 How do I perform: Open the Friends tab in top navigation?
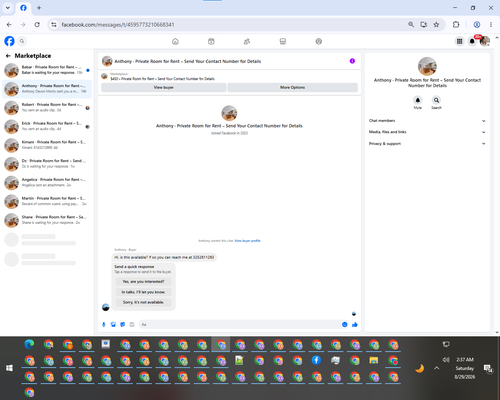tap(247, 41)
